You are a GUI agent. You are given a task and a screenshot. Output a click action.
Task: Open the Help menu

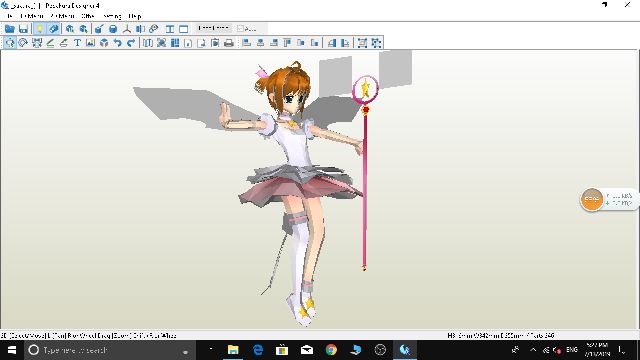(x=135, y=16)
